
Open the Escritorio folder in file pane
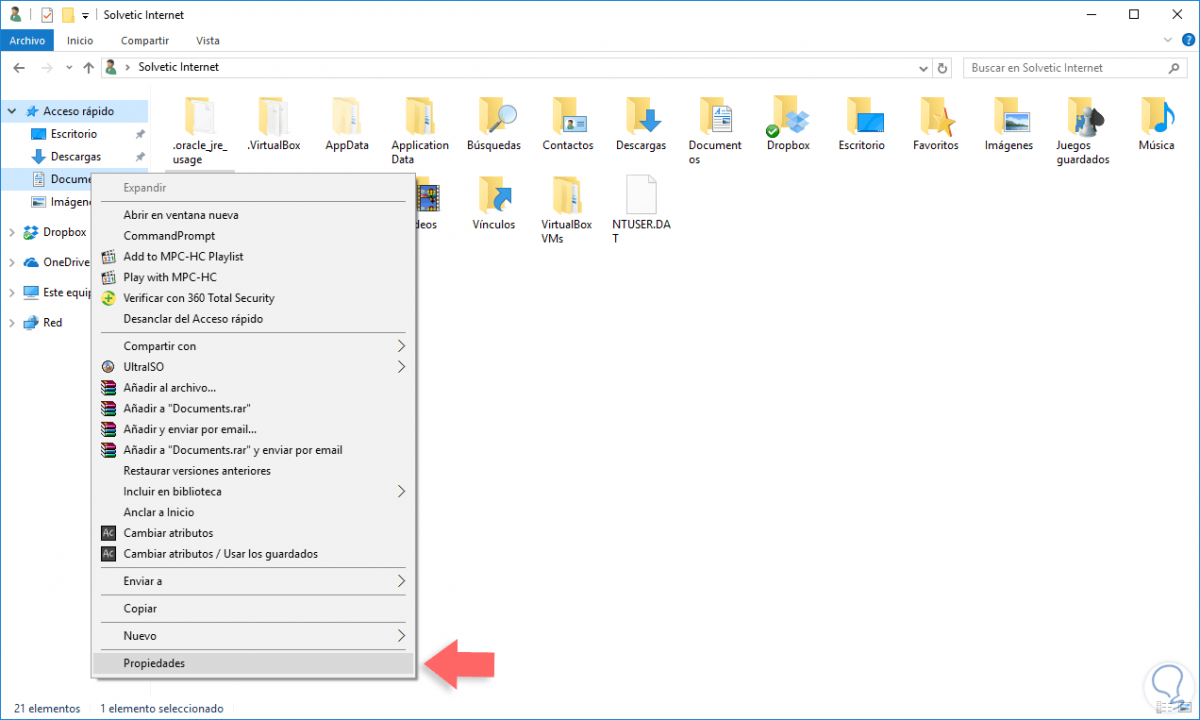[862, 124]
